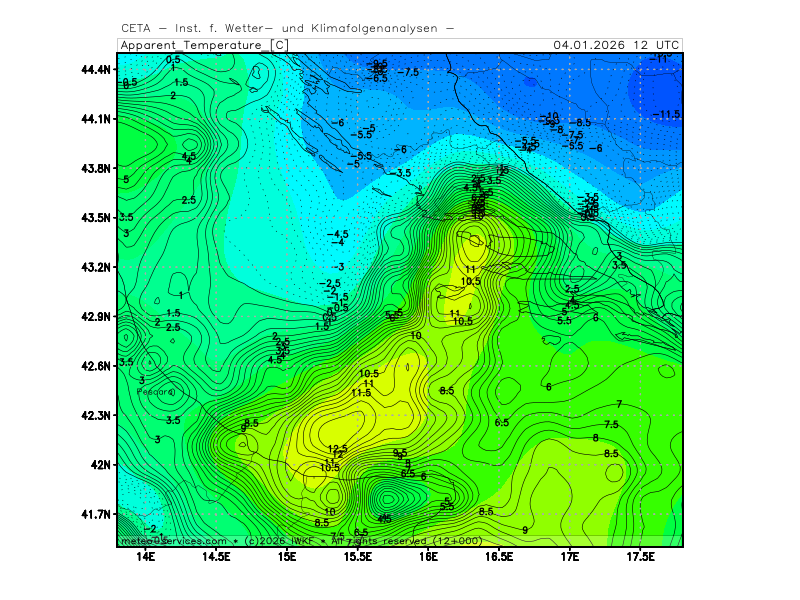Click the -7.5 contour label at the top
The height and width of the screenshot is (600, 800).
tap(408, 72)
